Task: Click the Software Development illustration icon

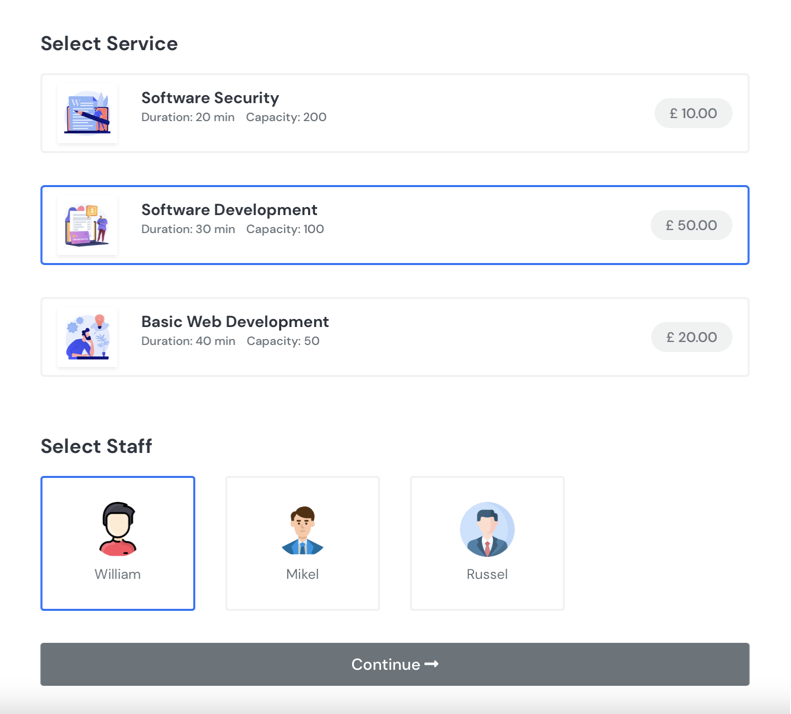Action: tap(87, 225)
